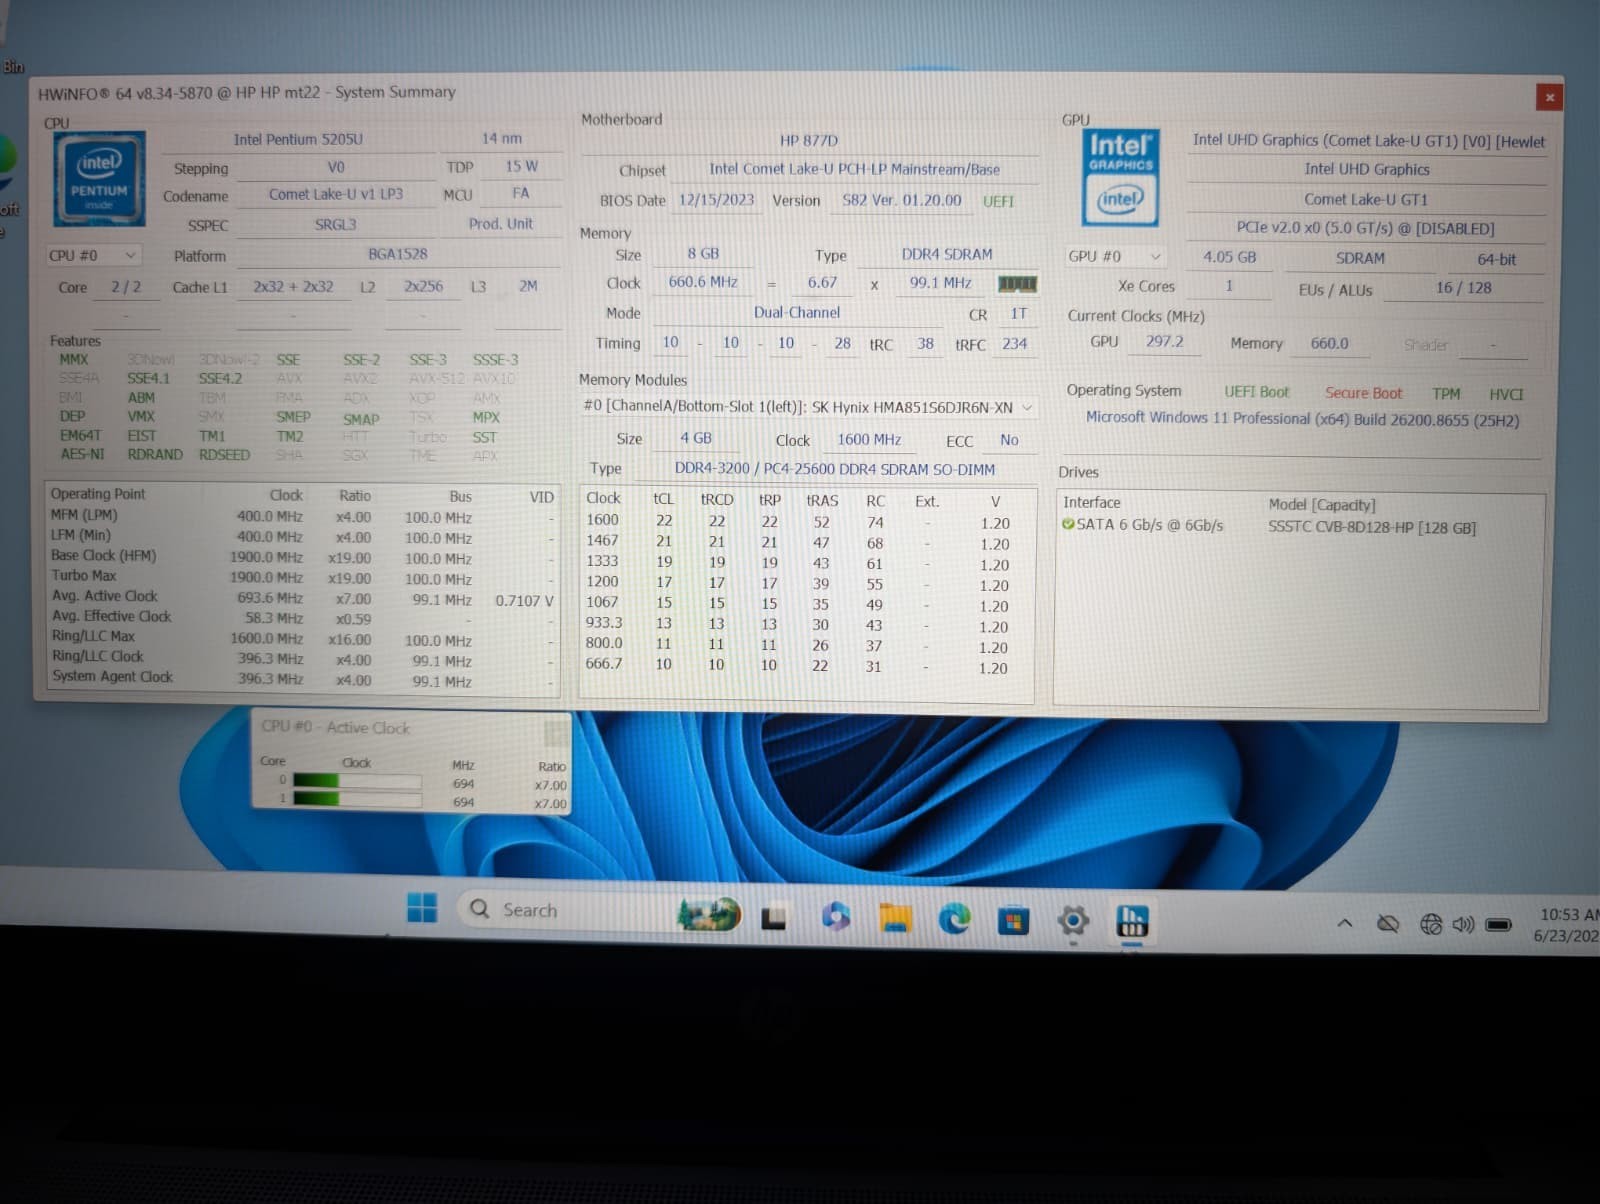
Task: Click the Intel Pentium CPU logo
Action: pyautogui.click(x=99, y=177)
